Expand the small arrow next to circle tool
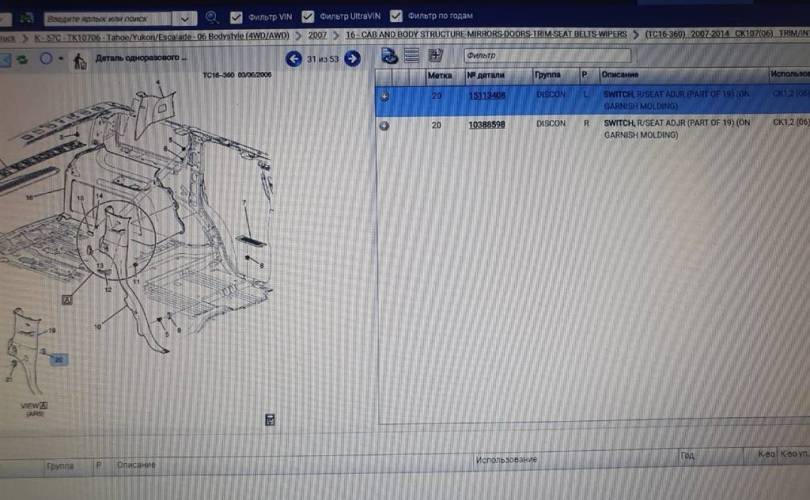Viewport: 810px width, 500px height. (61, 59)
